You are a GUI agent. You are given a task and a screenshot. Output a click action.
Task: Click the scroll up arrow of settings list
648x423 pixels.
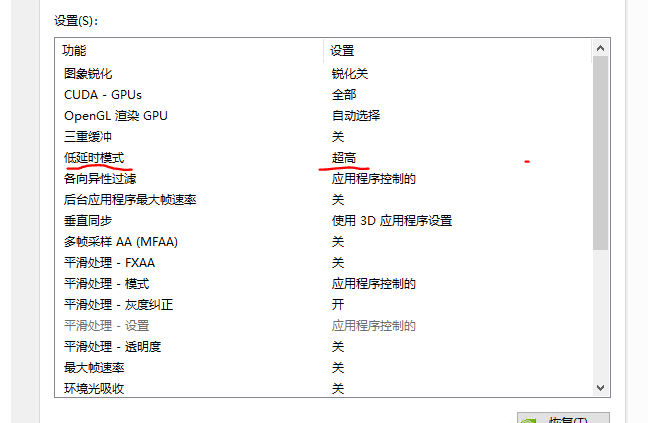[x=600, y=48]
